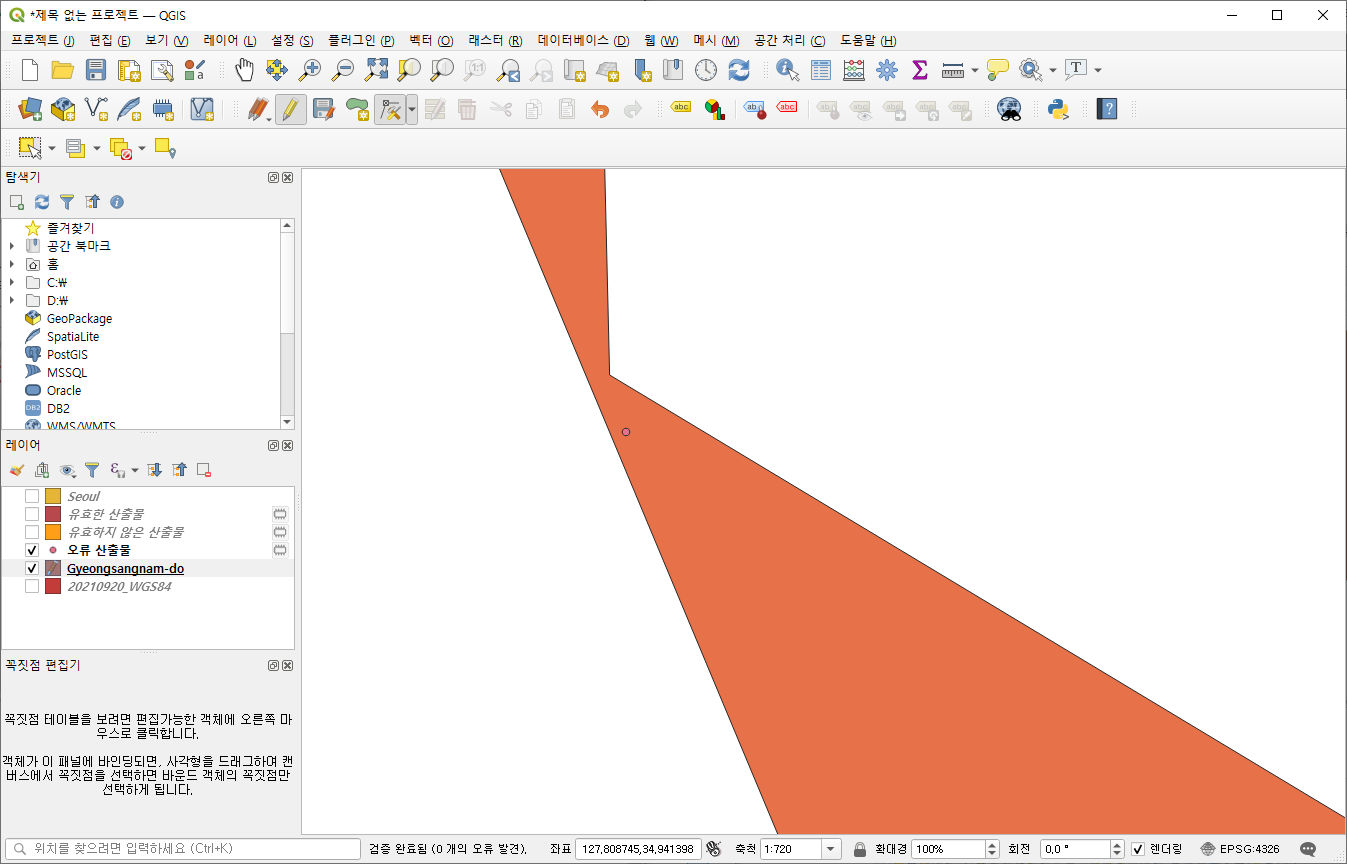Open the Python console

(1059, 109)
